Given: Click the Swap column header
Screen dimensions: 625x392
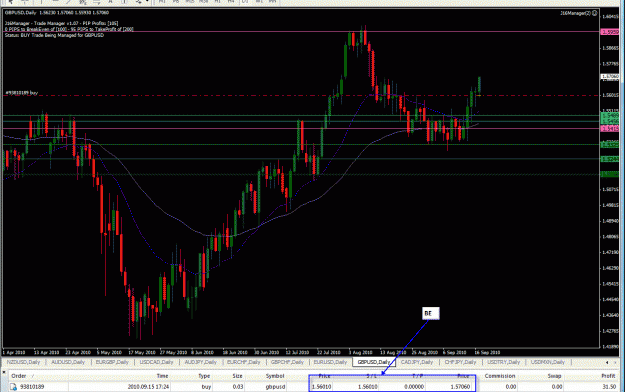Looking at the screenshot, I should (x=554, y=376).
